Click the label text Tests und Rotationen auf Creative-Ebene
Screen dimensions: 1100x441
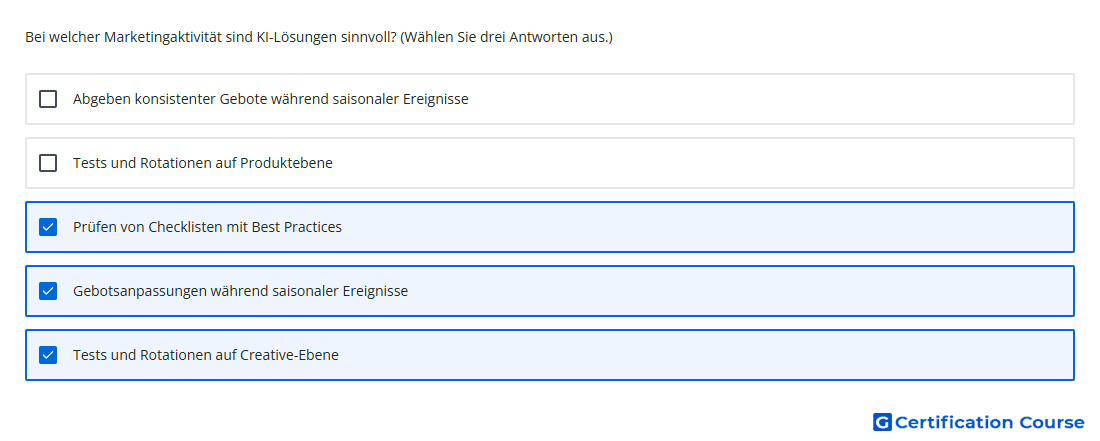pyautogui.click(x=206, y=355)
